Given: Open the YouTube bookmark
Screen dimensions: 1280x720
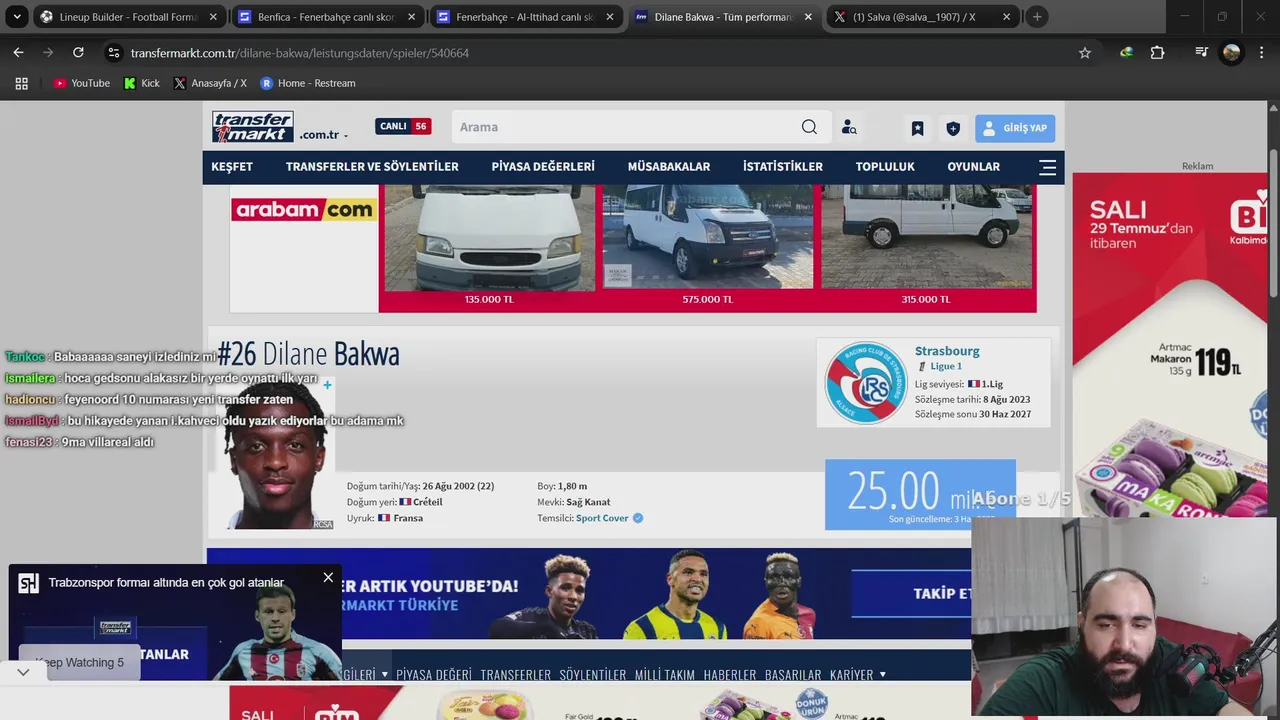Looking at the screenshot, I should pyautogui.click(x=82, y=83).
